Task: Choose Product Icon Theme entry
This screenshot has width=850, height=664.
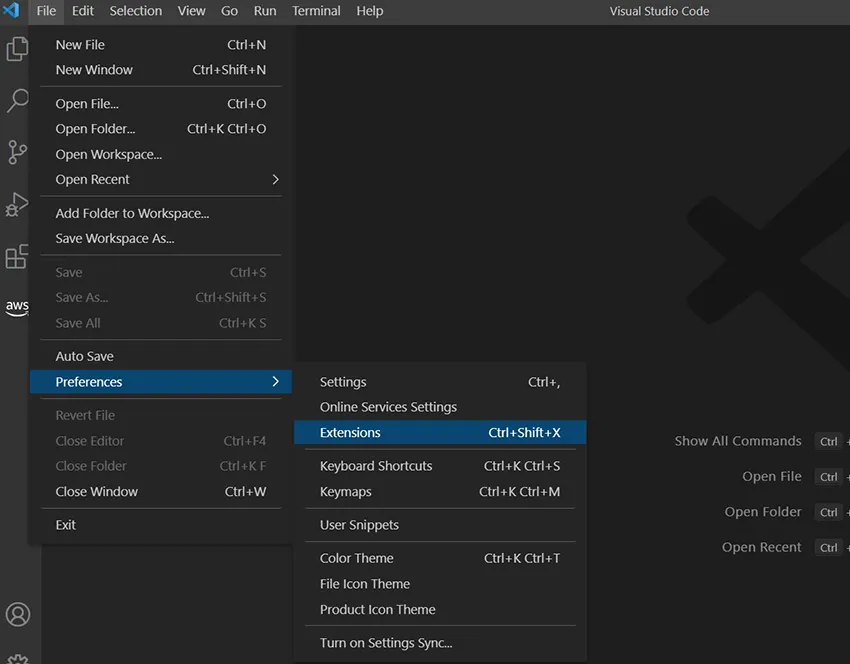Action: (440, 609)
